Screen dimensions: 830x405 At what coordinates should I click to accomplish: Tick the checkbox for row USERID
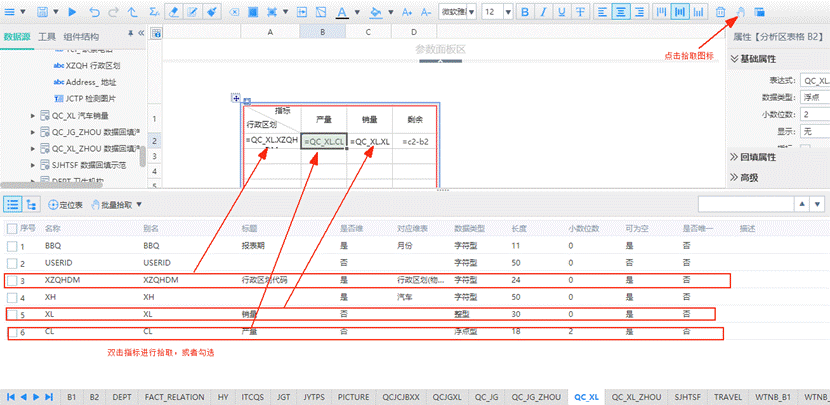point(12,263)
